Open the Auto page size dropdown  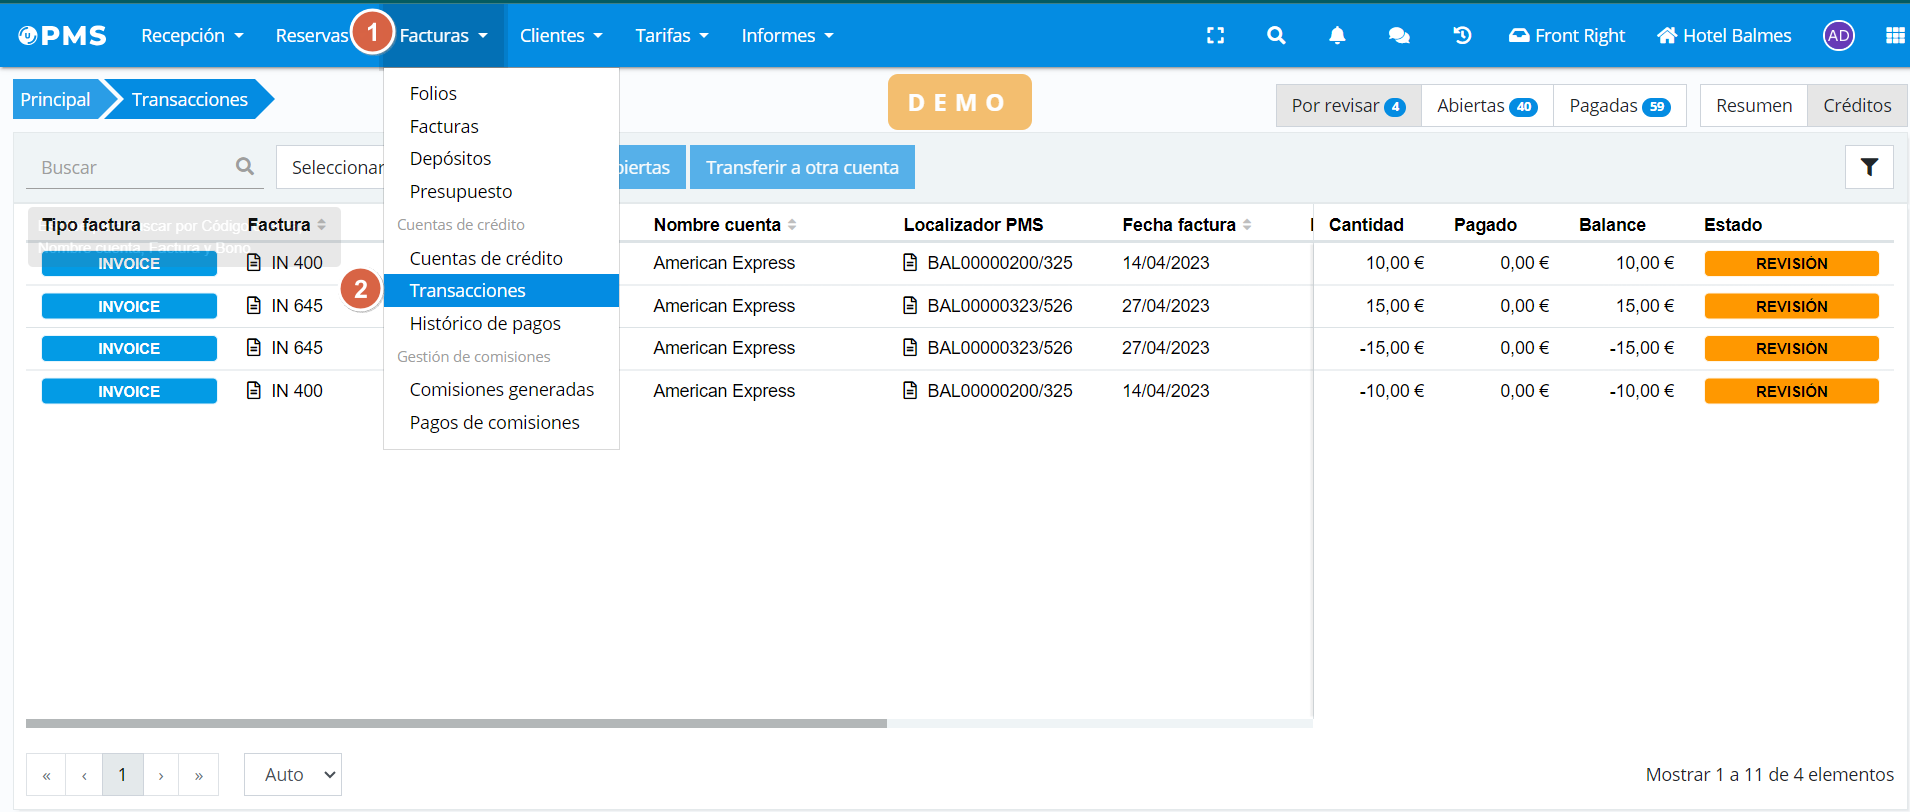pos(293,775)
